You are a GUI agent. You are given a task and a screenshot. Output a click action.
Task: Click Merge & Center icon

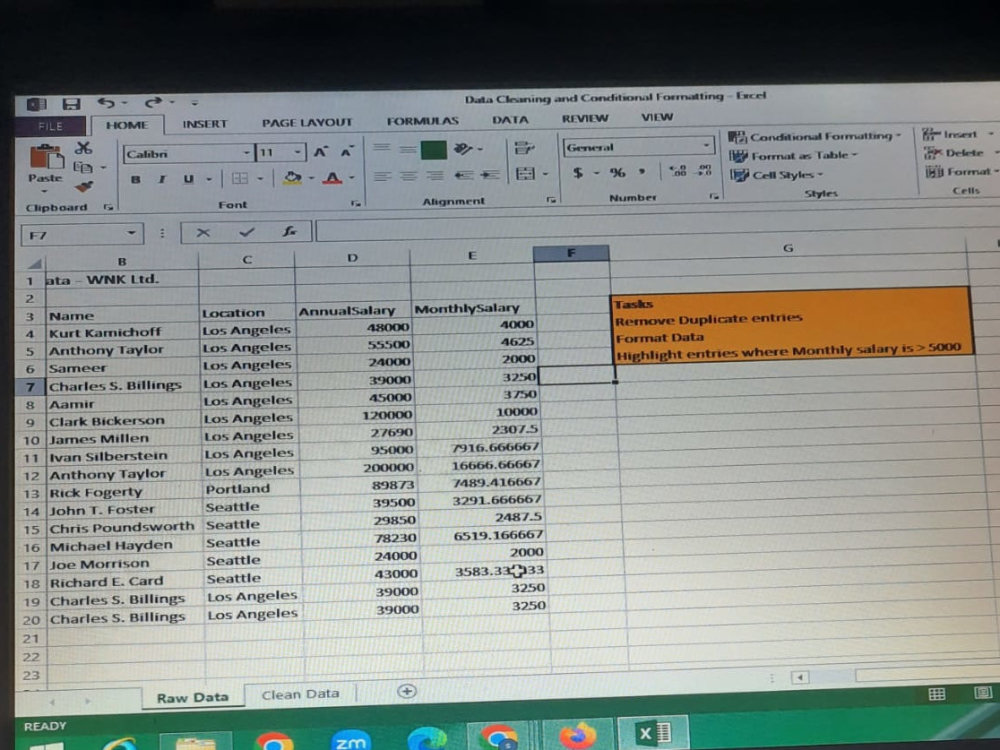[525, 173]
